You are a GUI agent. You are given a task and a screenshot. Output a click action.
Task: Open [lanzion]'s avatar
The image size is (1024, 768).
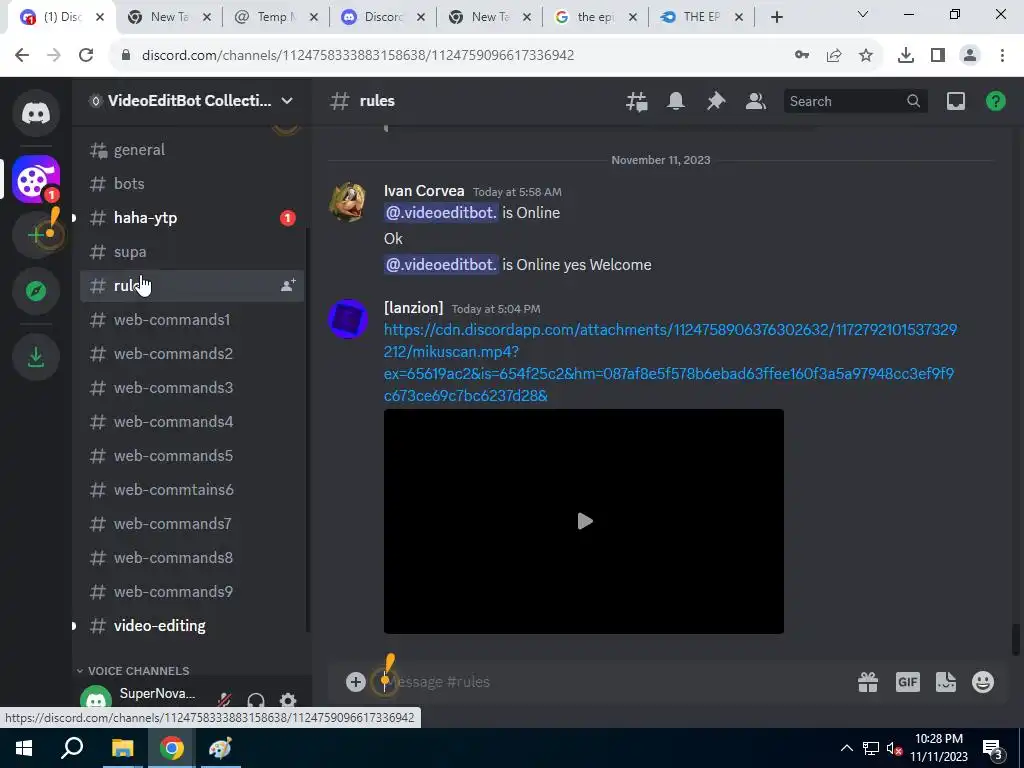(347, 319)
